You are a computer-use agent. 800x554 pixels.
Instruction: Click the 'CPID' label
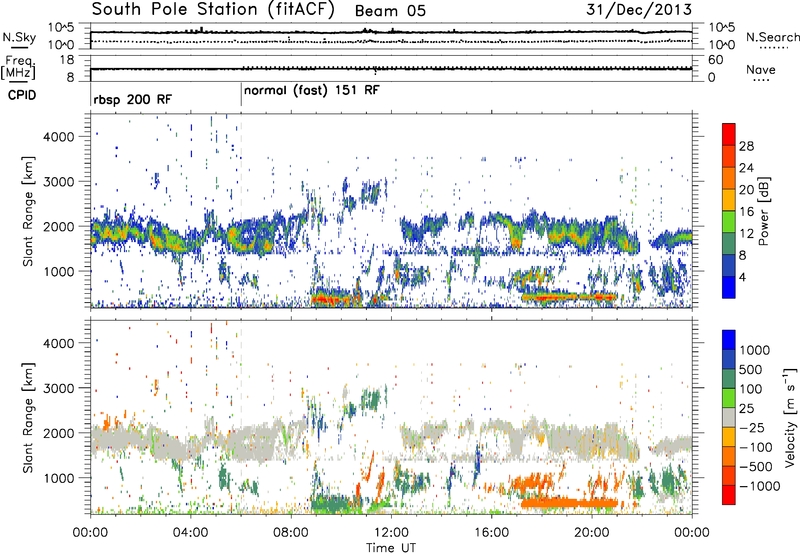(22, 95)
